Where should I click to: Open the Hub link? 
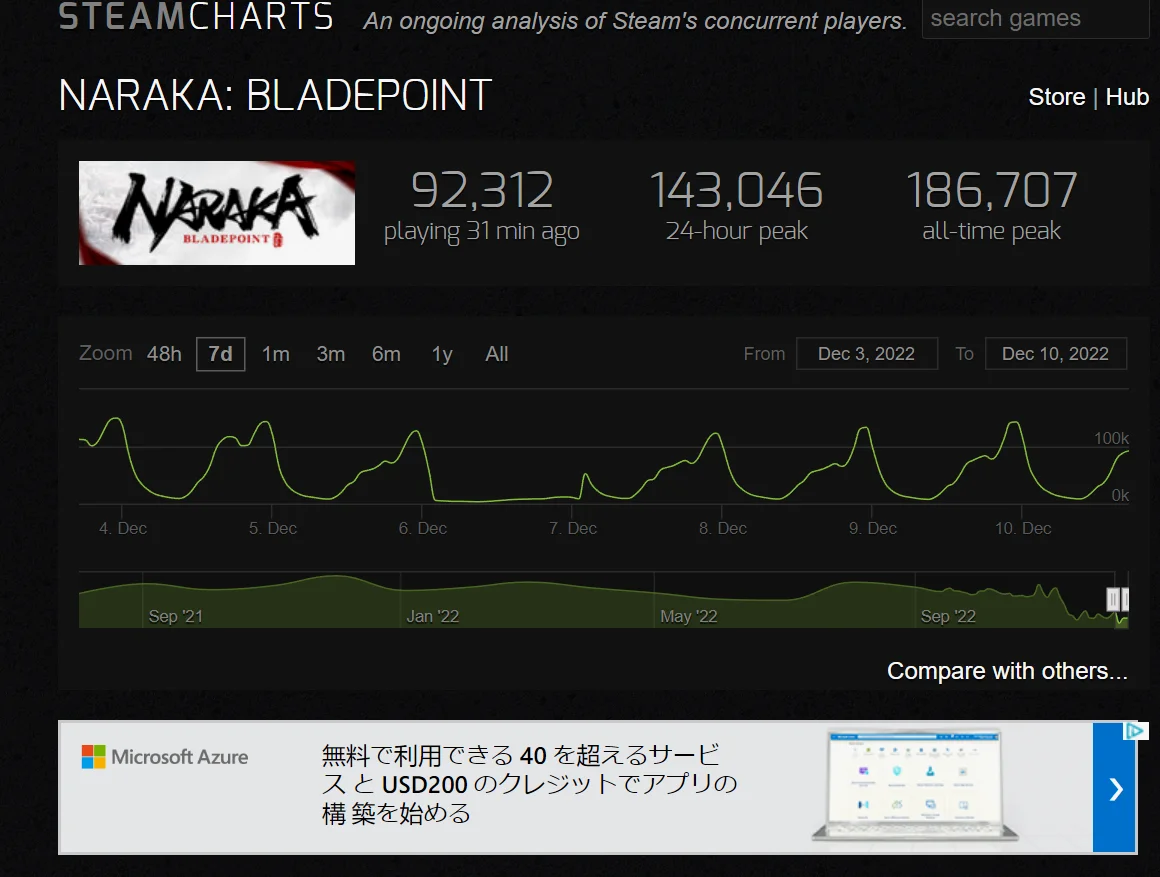pos(1127,97)
